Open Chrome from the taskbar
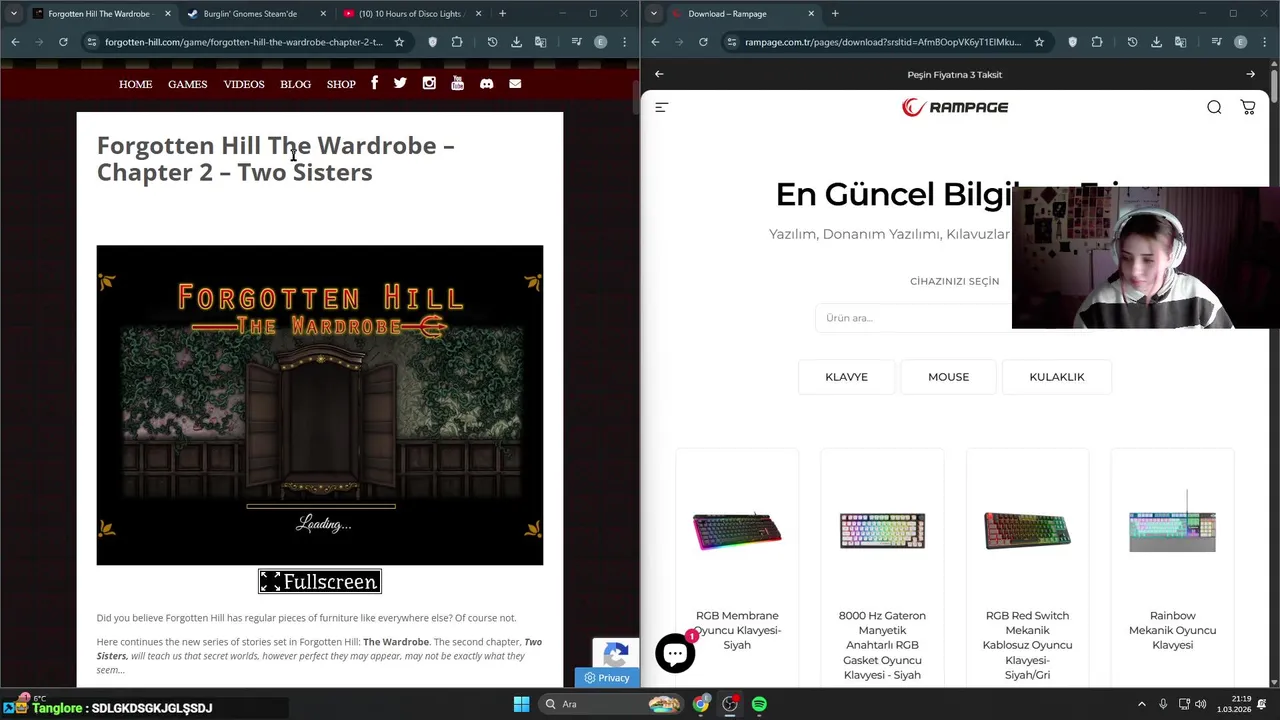1280x720 pixels. click(701, 704)
